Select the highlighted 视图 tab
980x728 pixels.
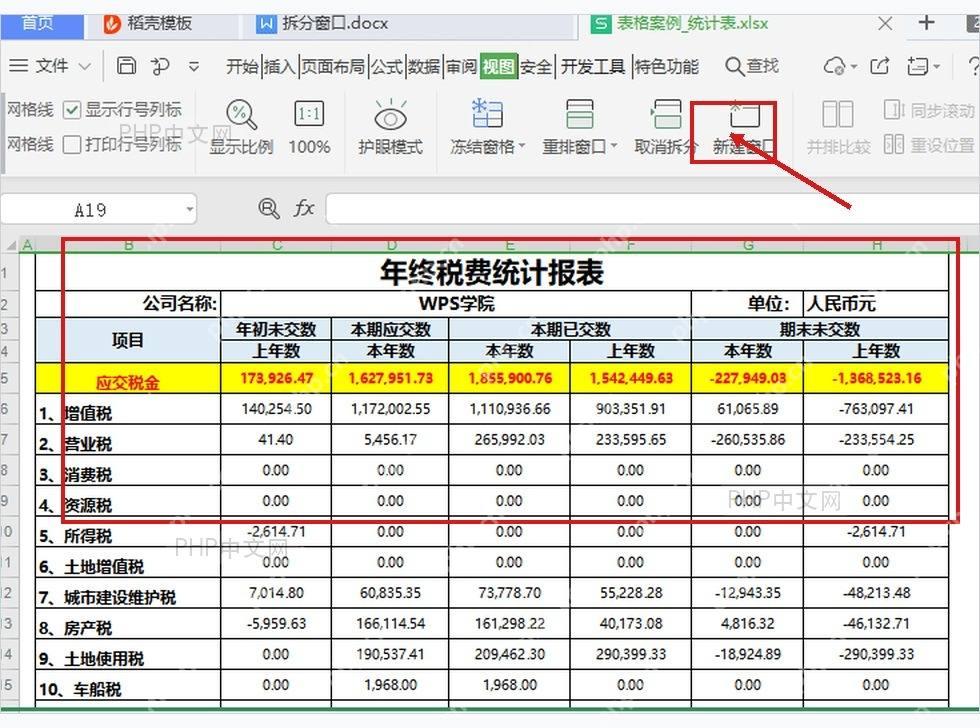tap(499, 66)
